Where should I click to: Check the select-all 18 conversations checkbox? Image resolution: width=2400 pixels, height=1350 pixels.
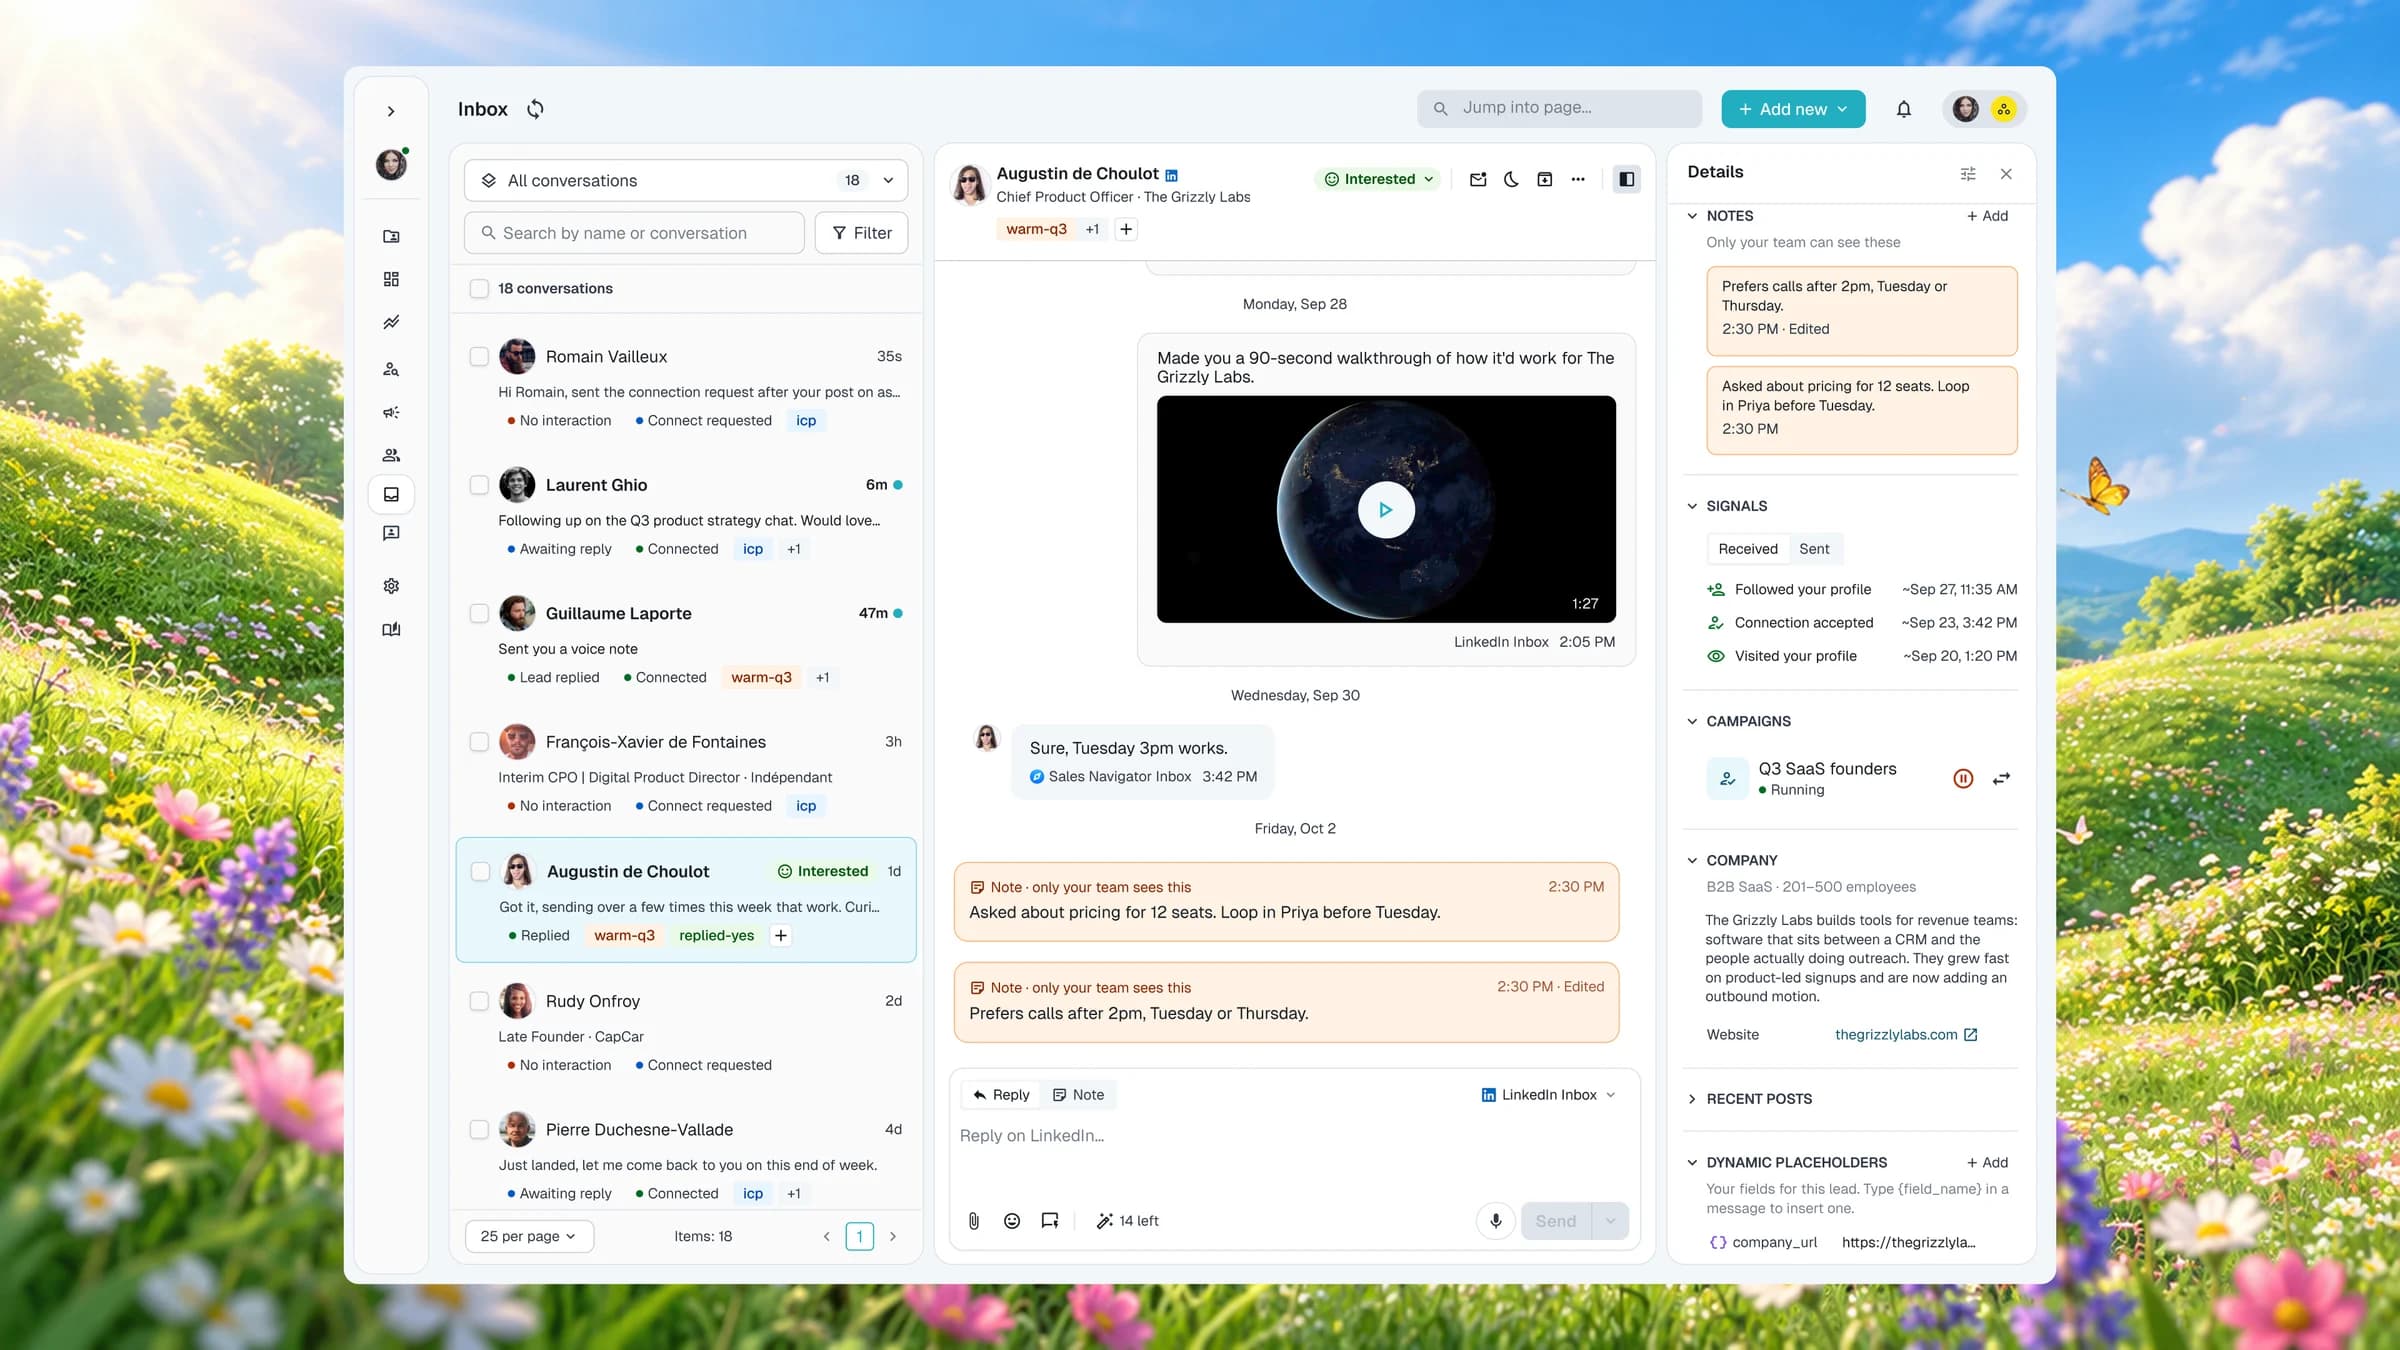479,288
